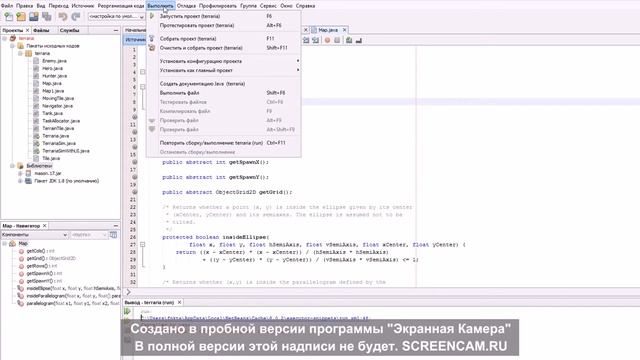Viewport: 640px width, 360px height.
Task: Select Запустить проект (terraria) menu item
Action: click(224, 16)
